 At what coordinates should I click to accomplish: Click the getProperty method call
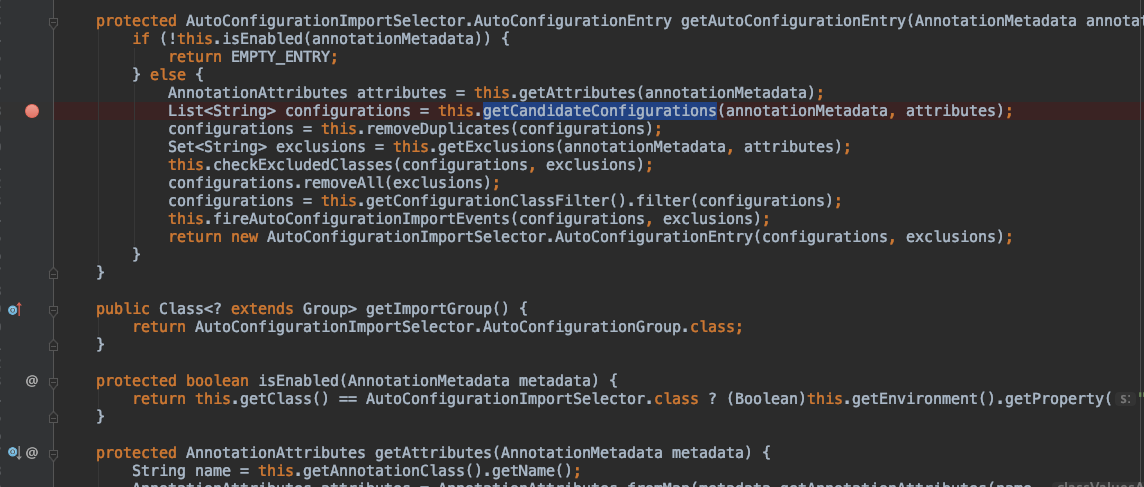[1055, 398]
